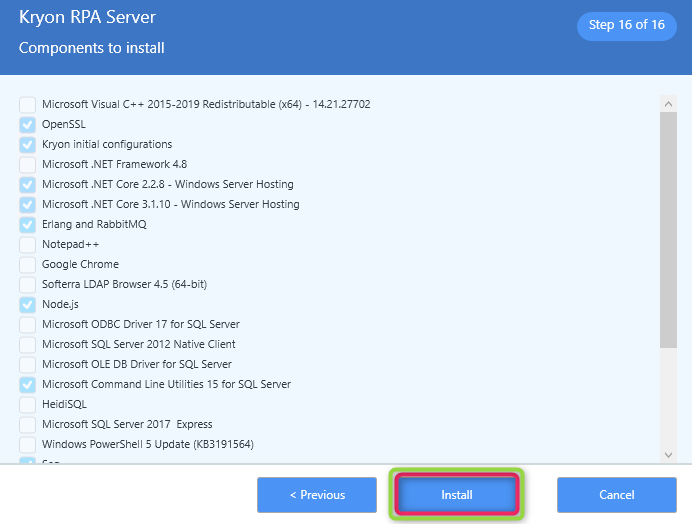Enable Microsoft OLE DB Driver checkbox
Screen dimensions: 692x524
tap(27, 365)
